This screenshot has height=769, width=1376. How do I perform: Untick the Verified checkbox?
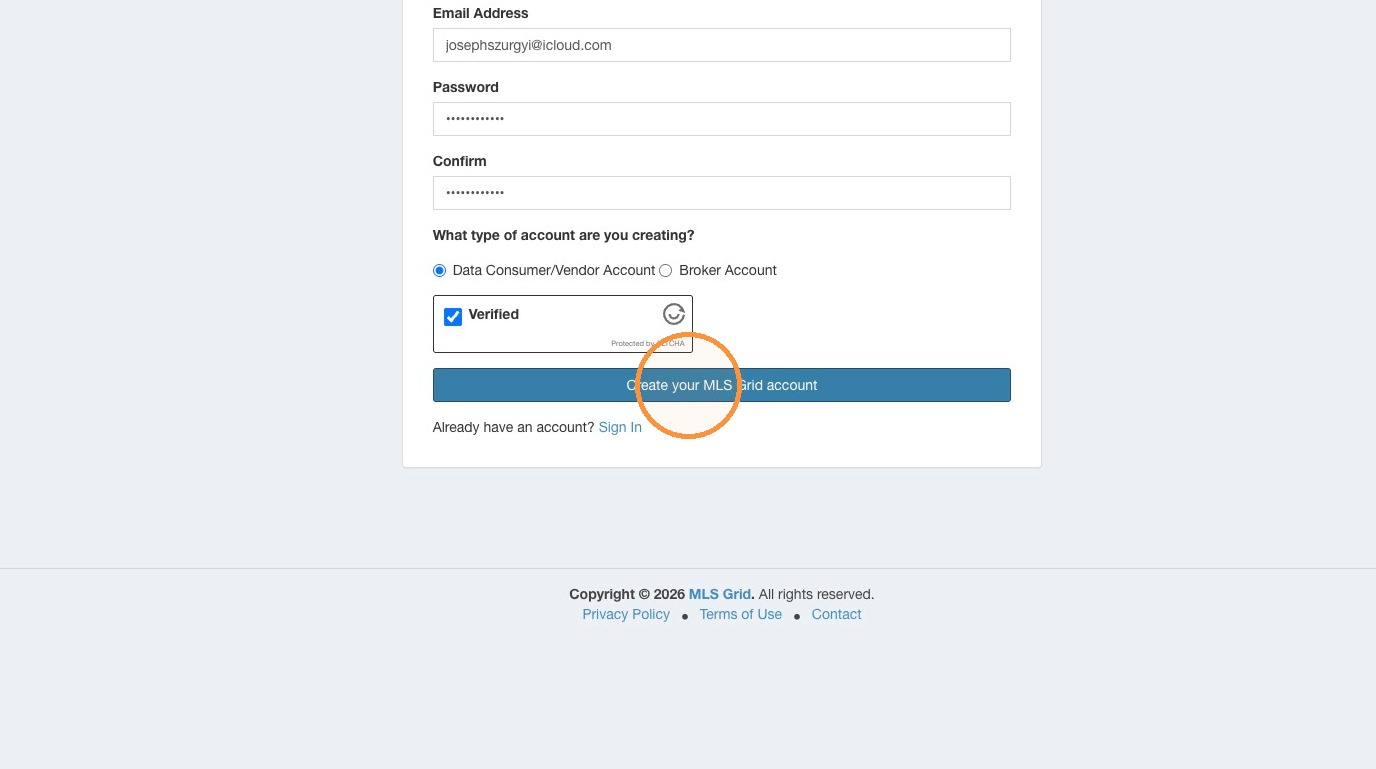pyautogui.click(x=453, y=316)
